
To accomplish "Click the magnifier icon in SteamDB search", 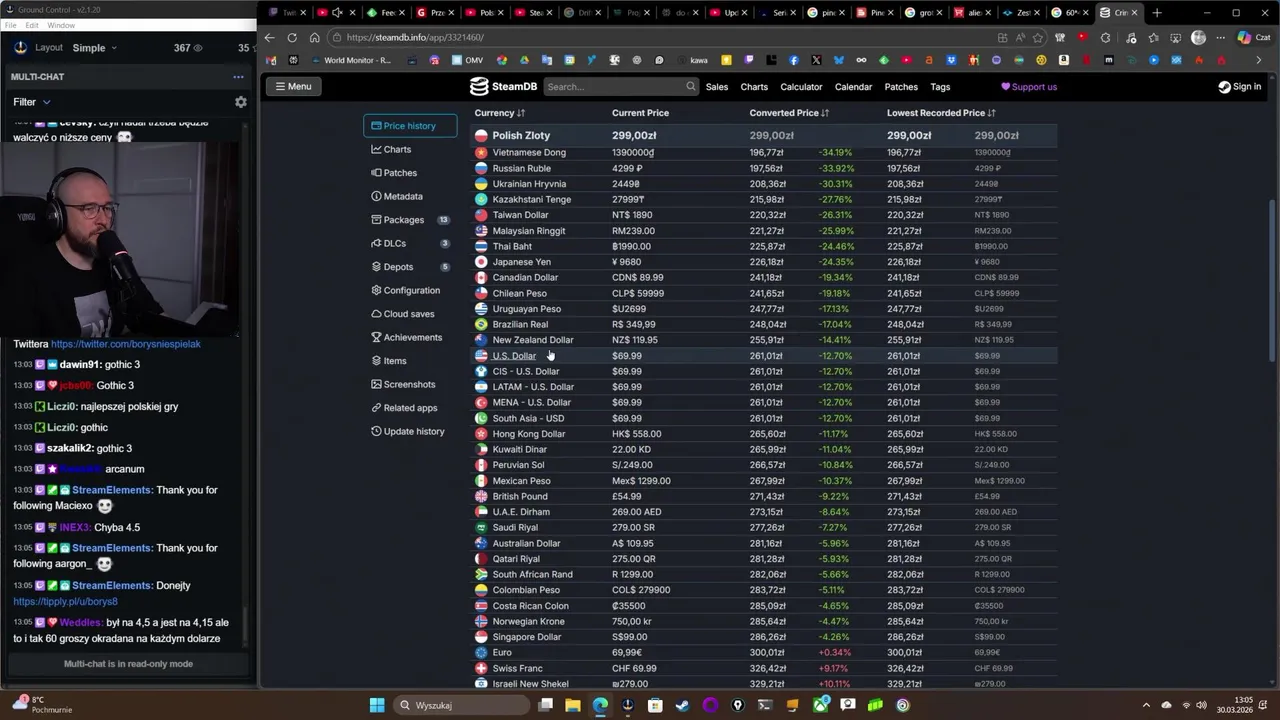I will coord(690,87).
